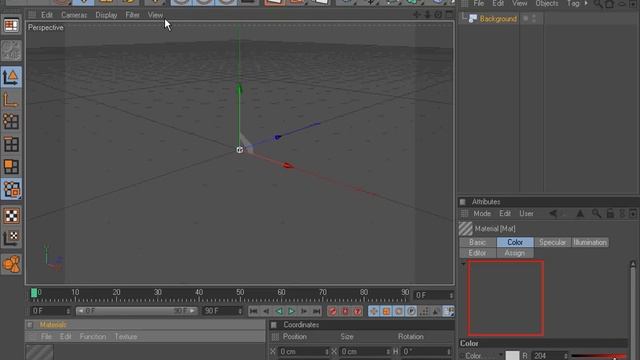This screenshot has width=640, height=360.
Task: Click the Record keyframe red icon
Action: pyautogui.click(x=332, y=311)
